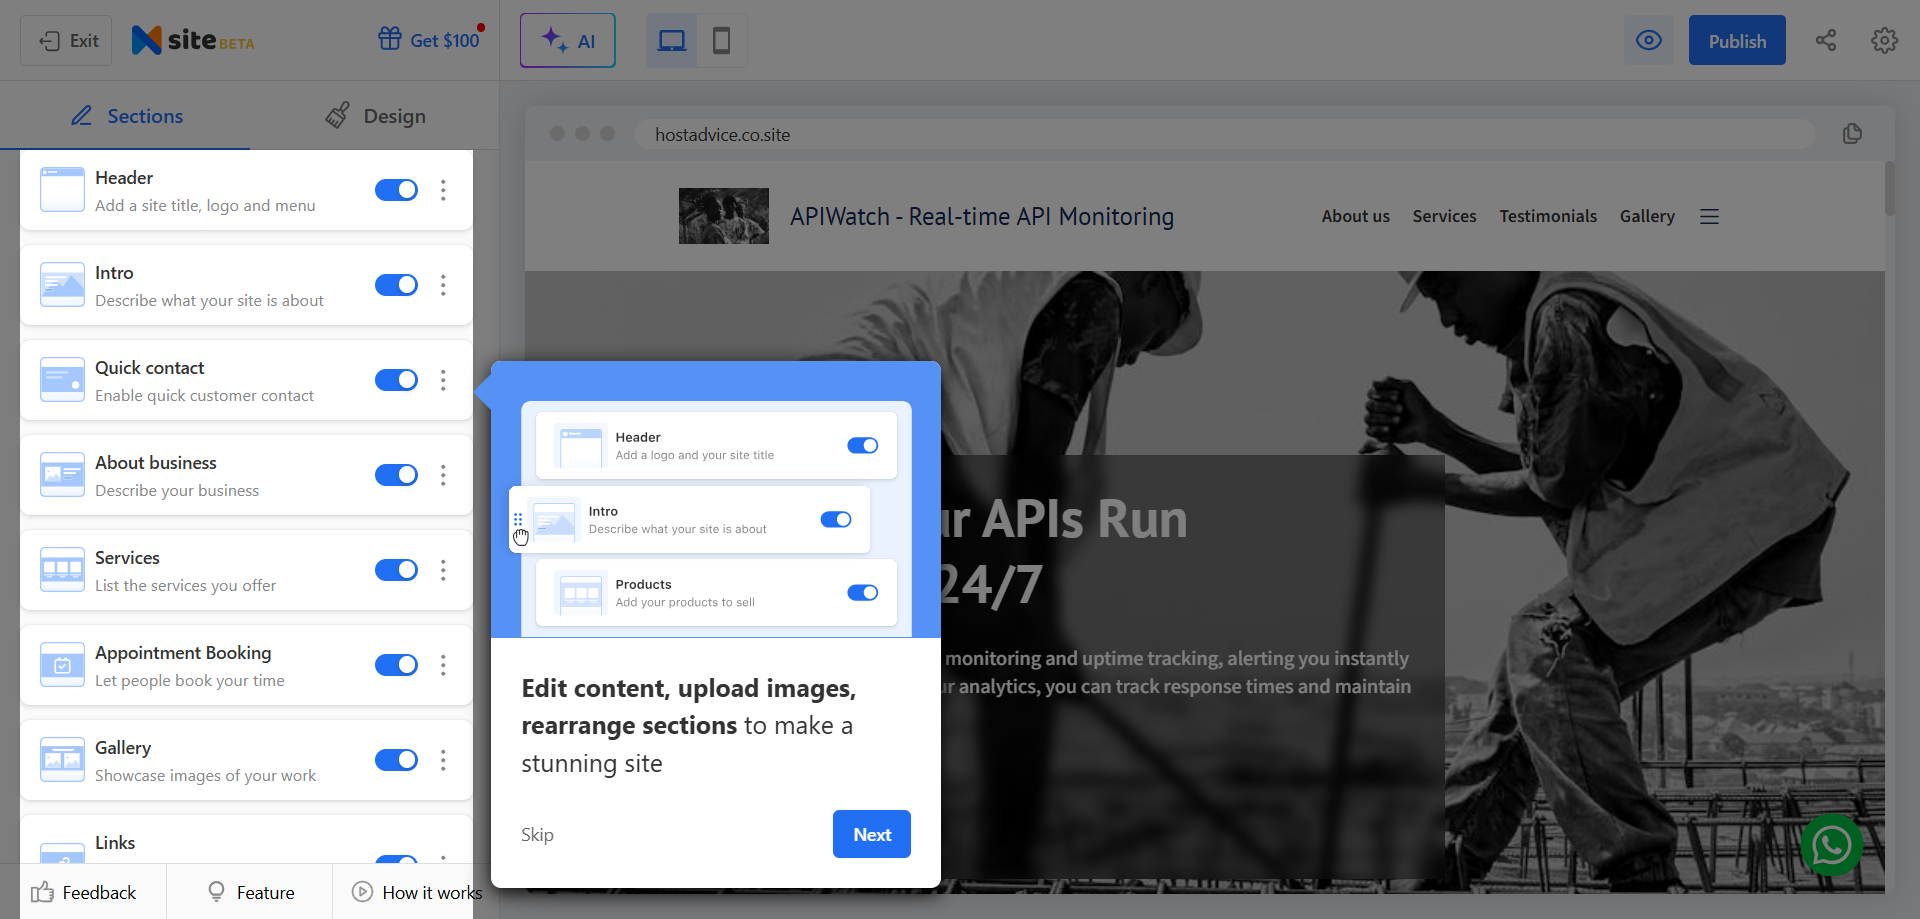
Task: Click the Quick contact section icon
Action: tap(62, 380)
